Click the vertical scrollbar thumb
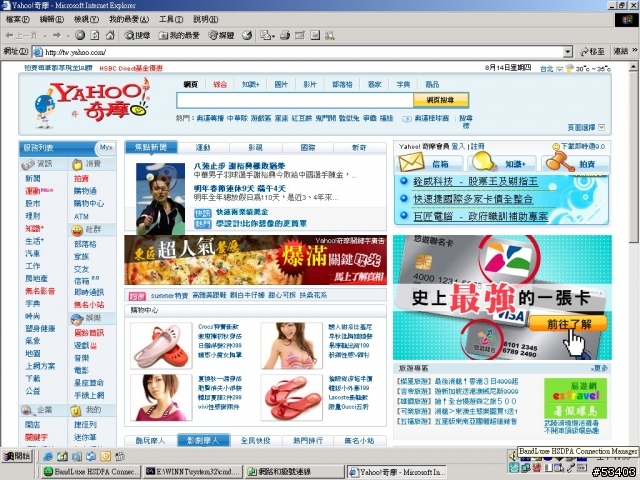 point(633,157)
